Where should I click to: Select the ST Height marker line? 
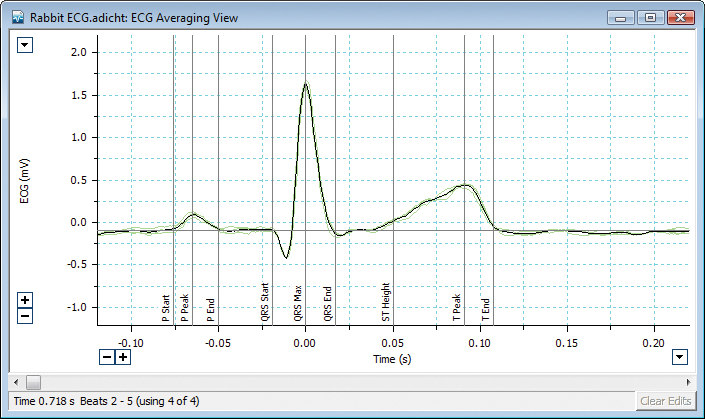coord(393,150)
